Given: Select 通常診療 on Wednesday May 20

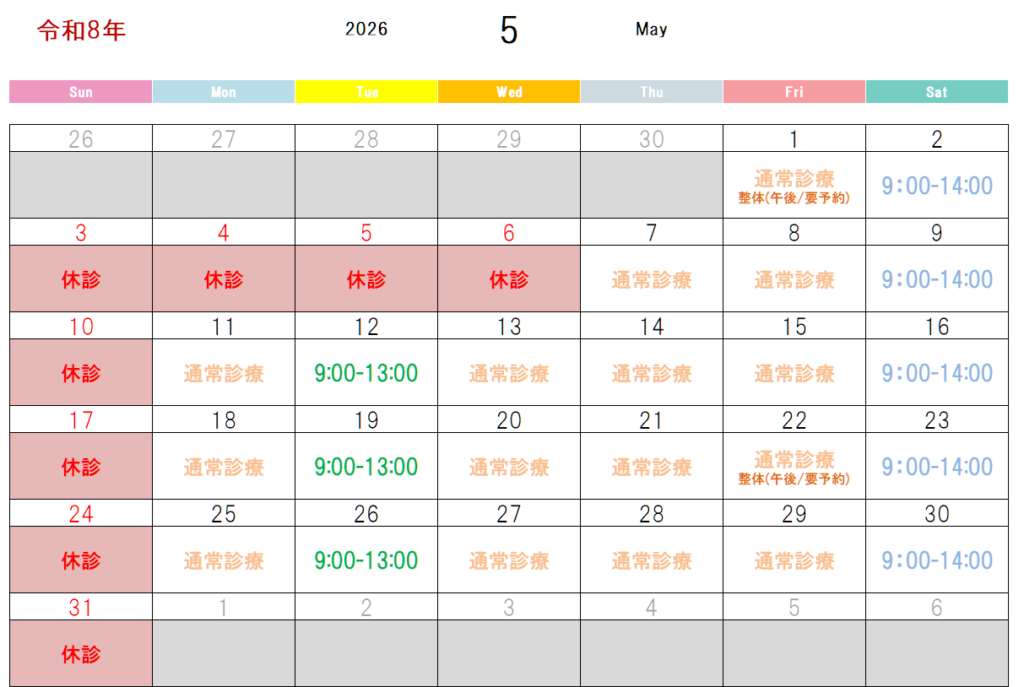Looking at the screenshot, I should click(509, 467).
